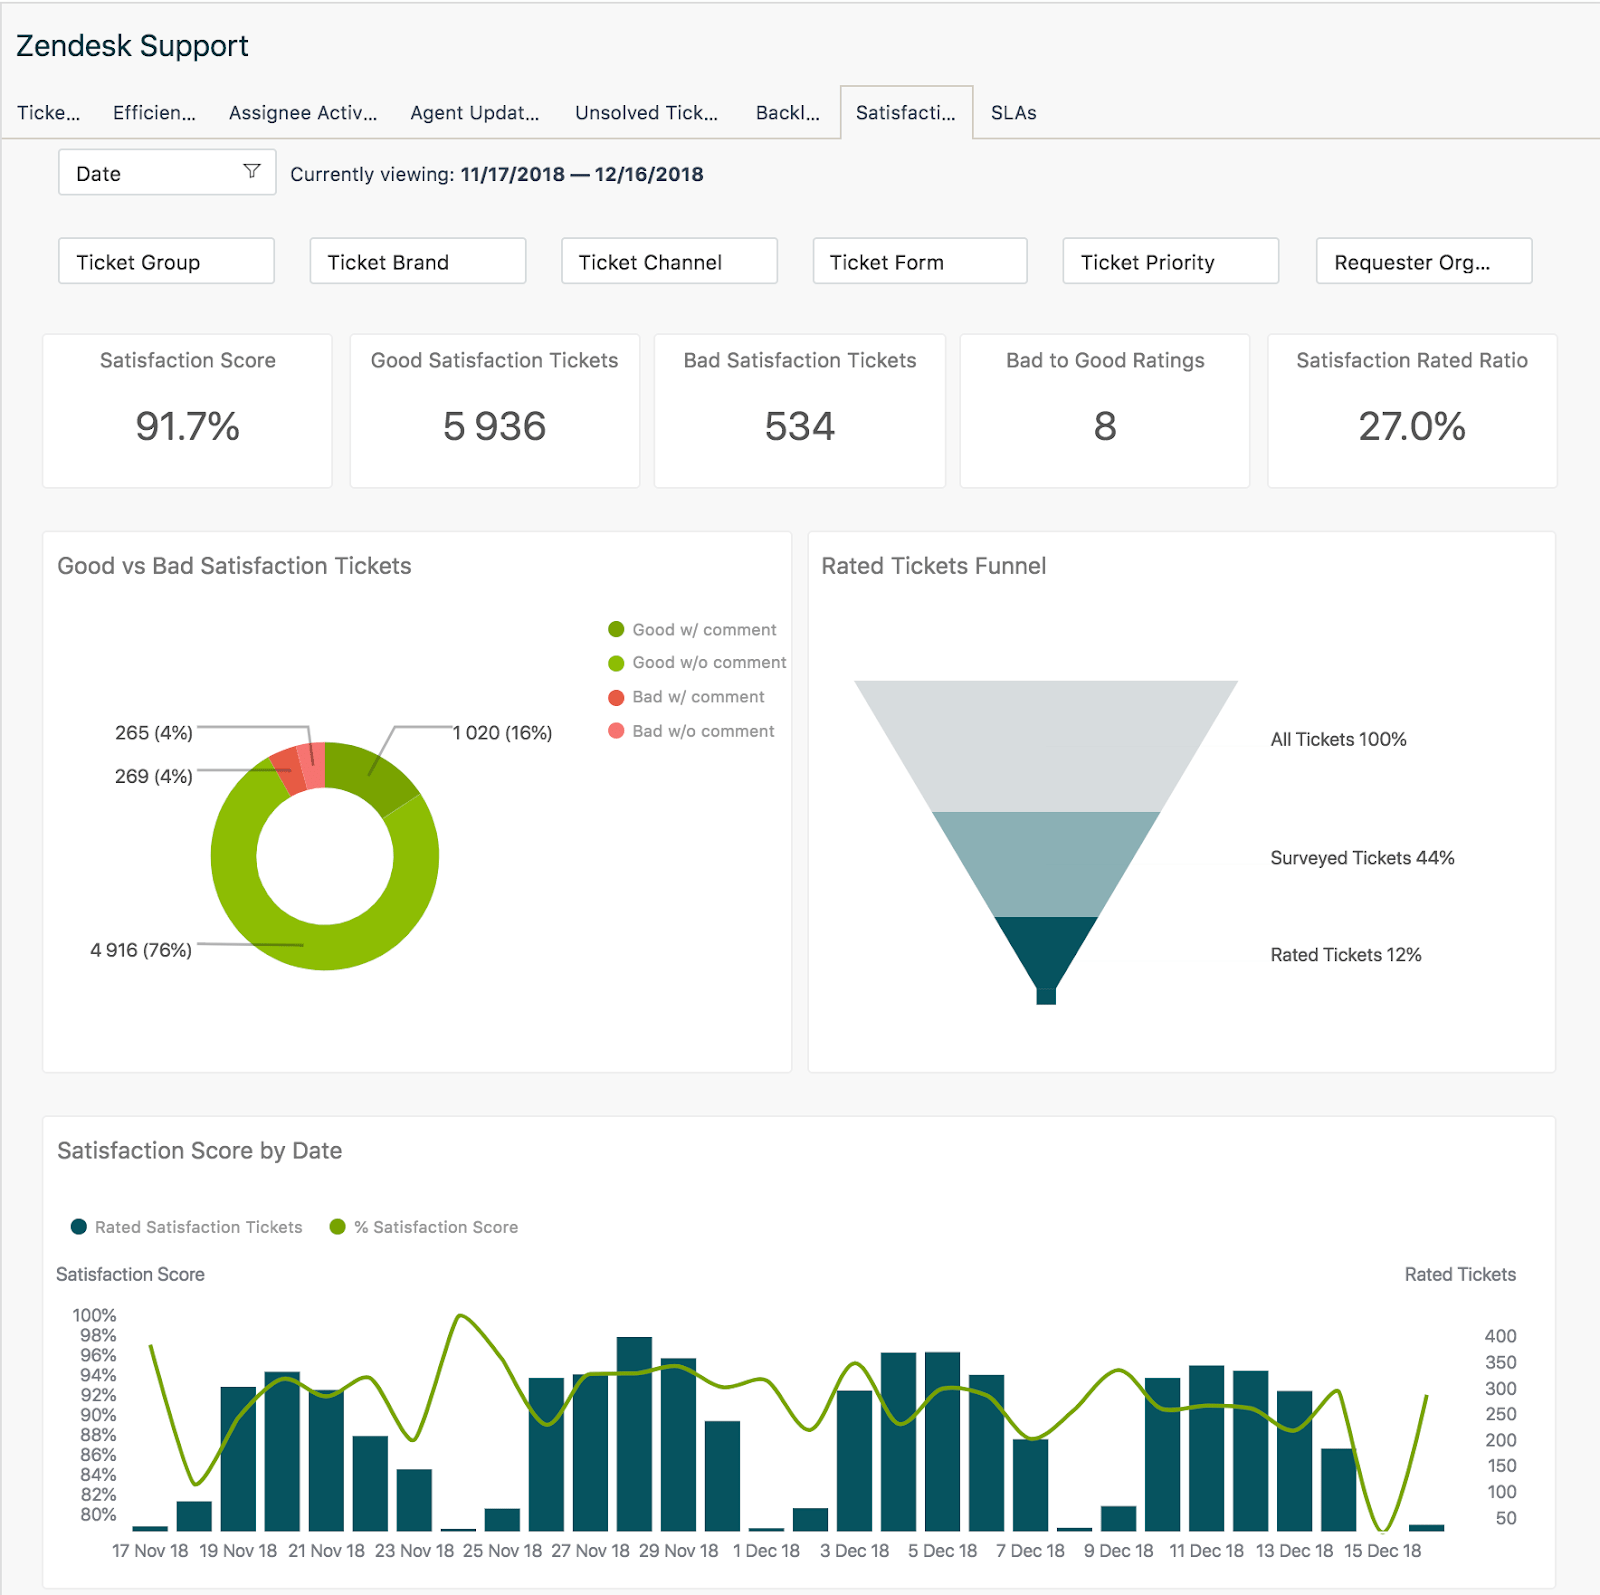Click the Zendesk Support heading

132,46
